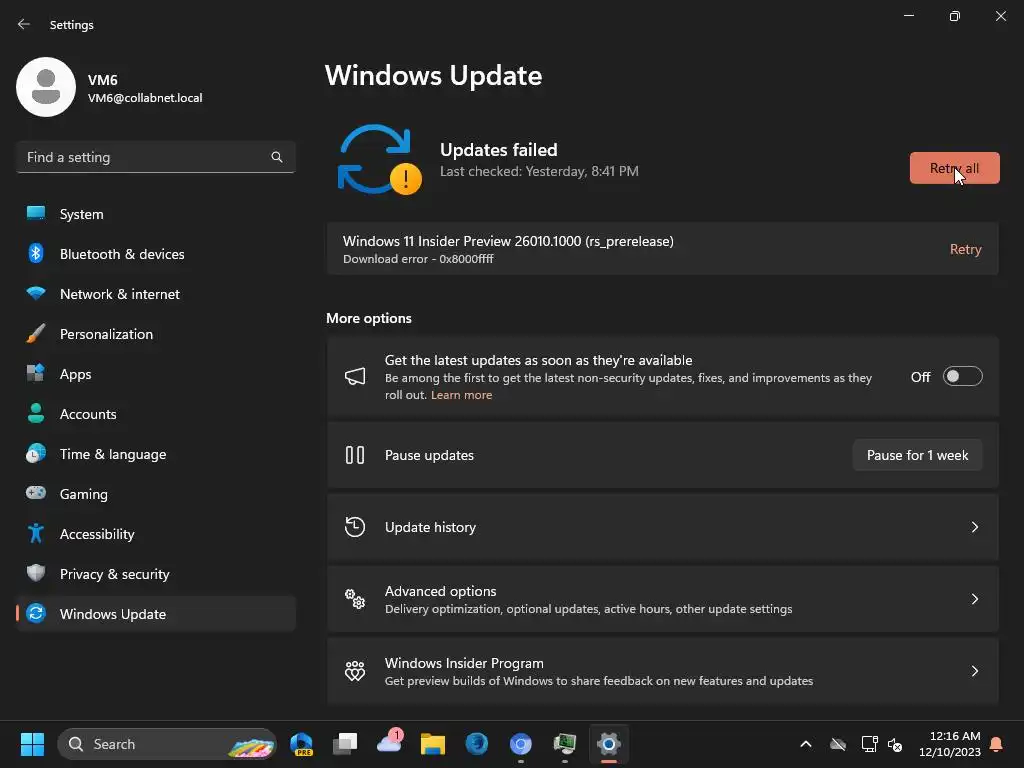
Task: Click the history clock icon for Update history
Action: [355, 526]
